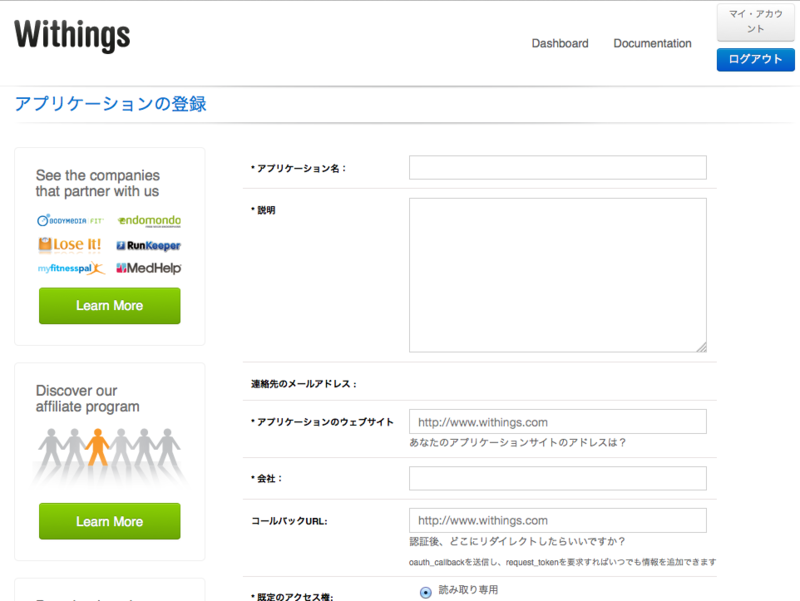Click the Withings logo

pyautogui.click(x=72, y=35)
